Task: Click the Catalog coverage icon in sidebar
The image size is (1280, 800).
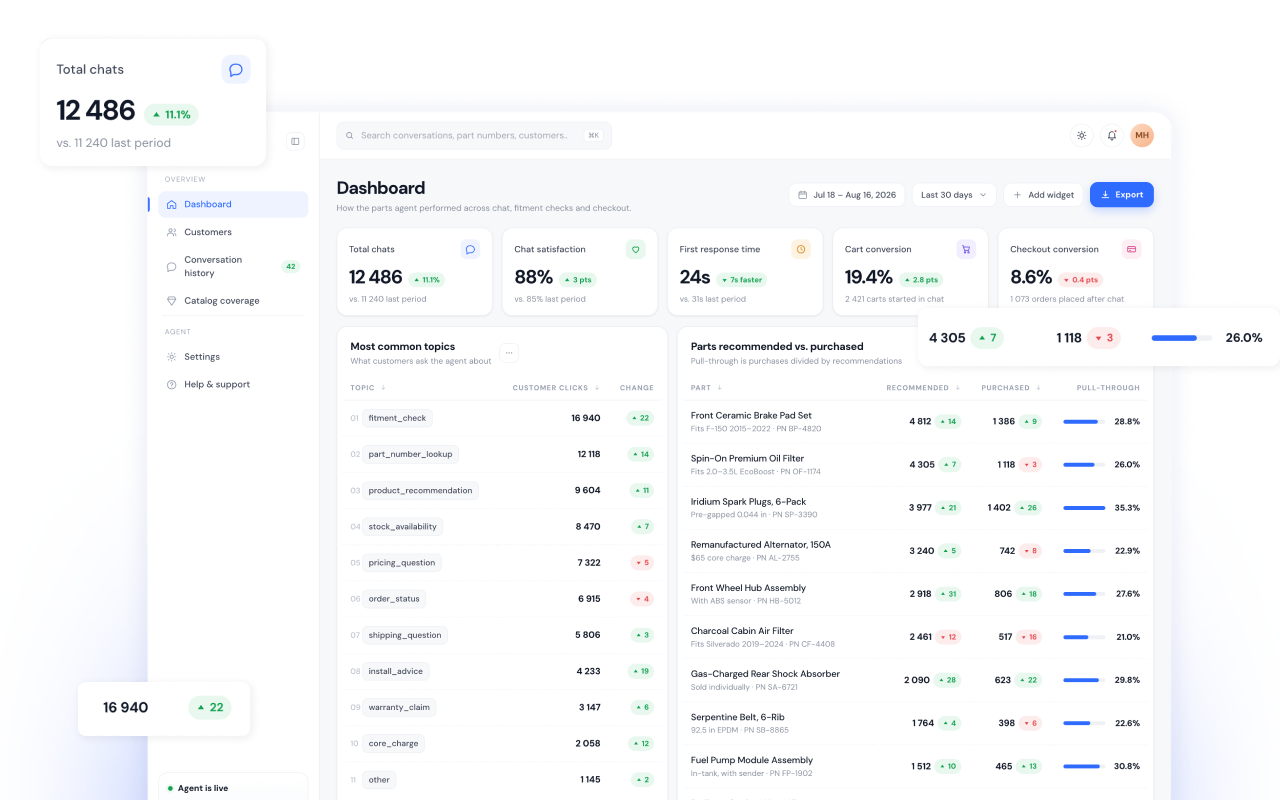Action: pyautogui.click(x=172, y=301)
